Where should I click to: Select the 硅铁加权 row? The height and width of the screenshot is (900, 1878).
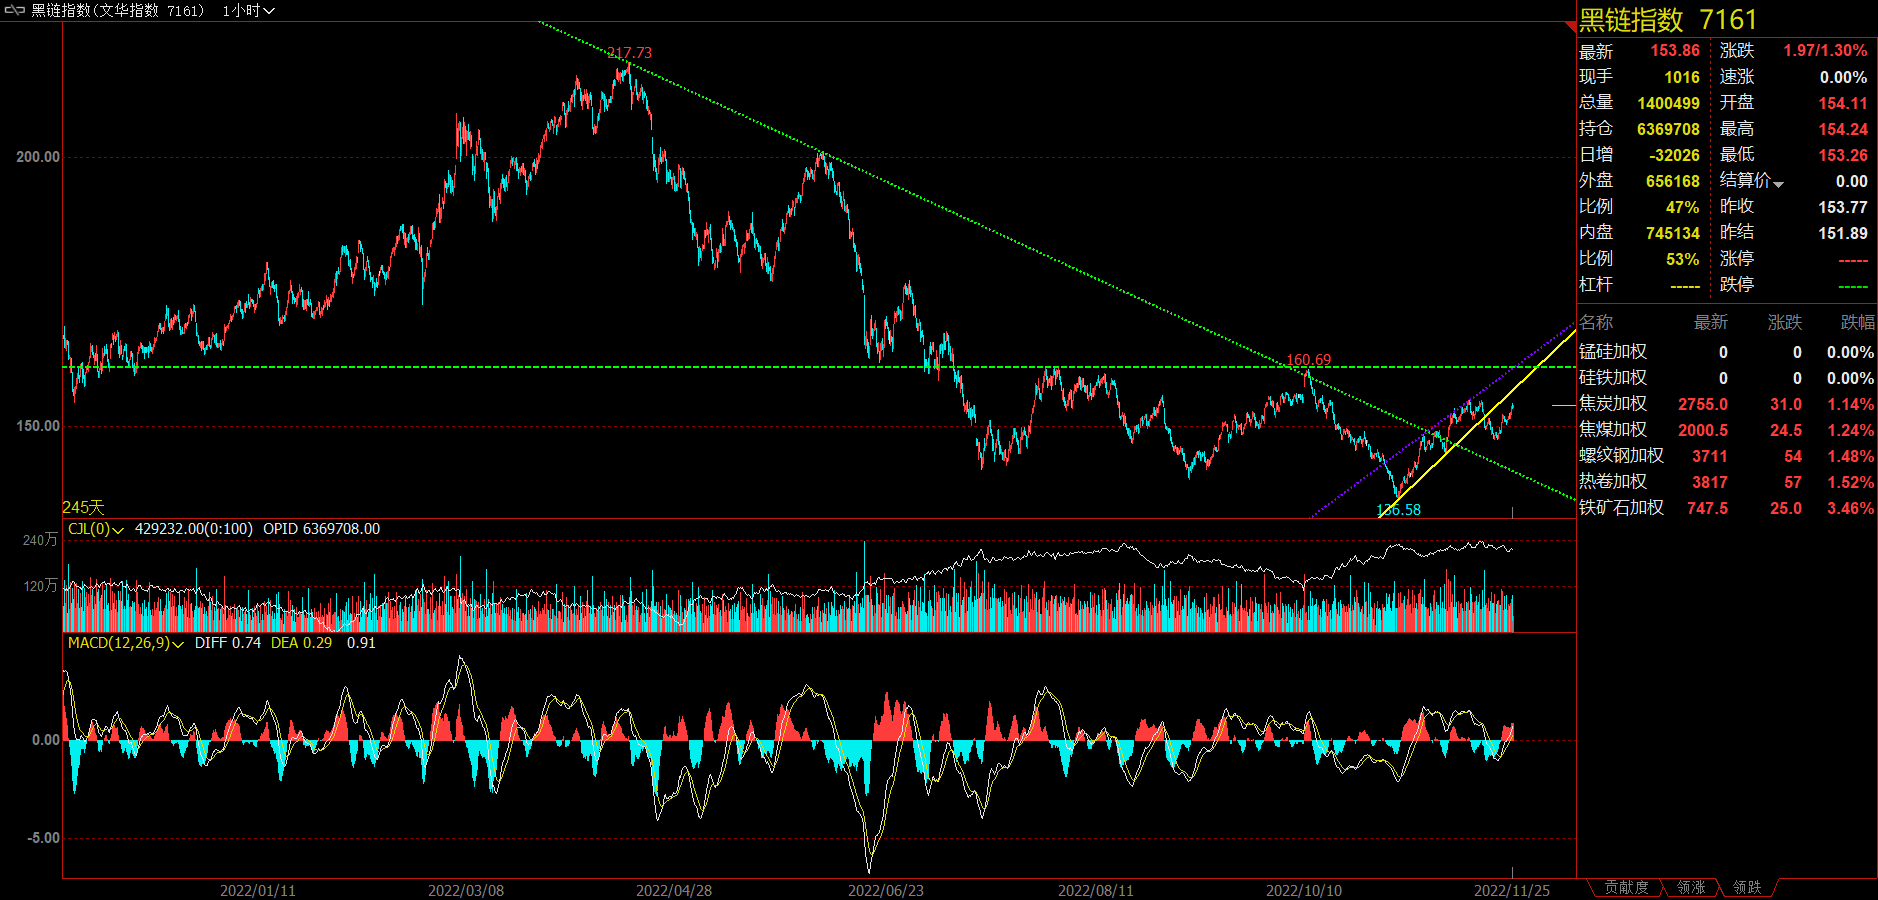pos(1727,378)
